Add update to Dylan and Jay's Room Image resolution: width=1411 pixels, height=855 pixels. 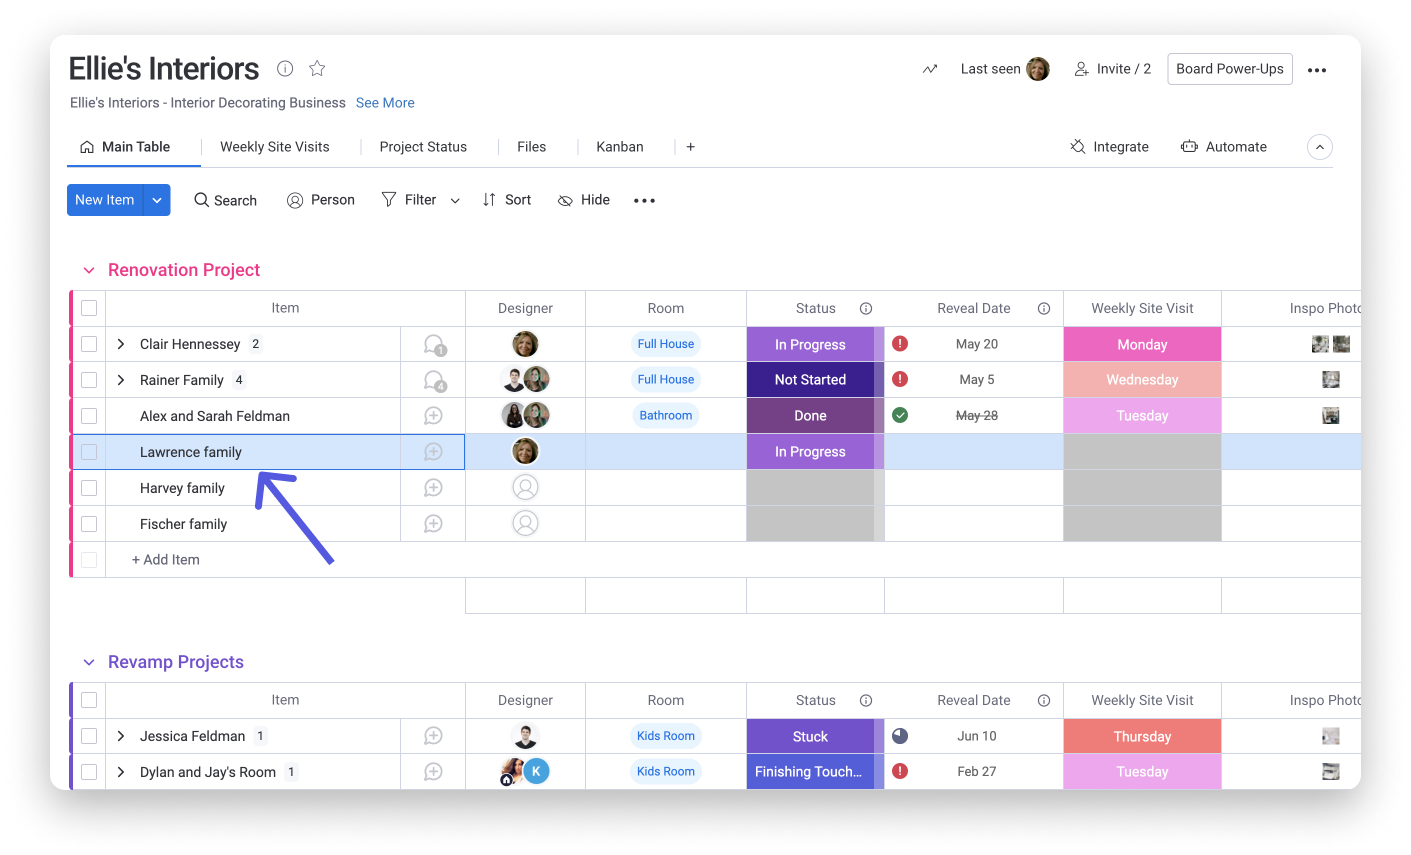tap(433, 772)
